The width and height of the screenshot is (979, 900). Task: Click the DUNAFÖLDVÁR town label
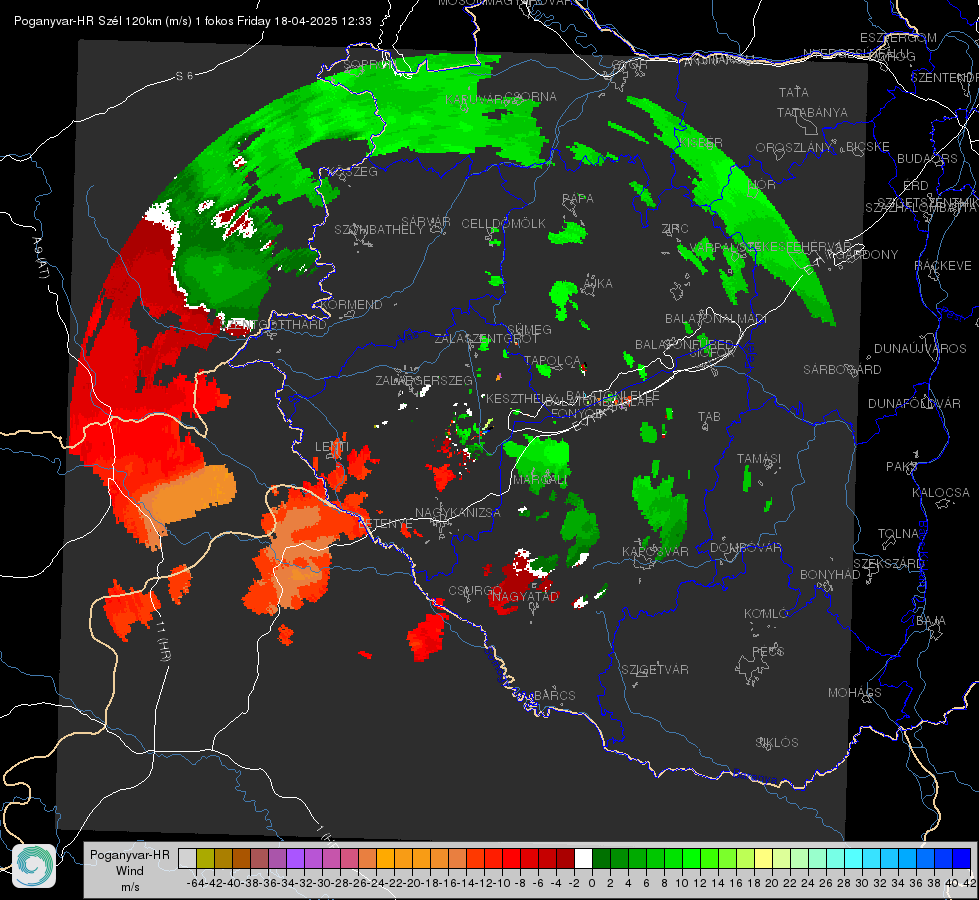coord(914,403)
